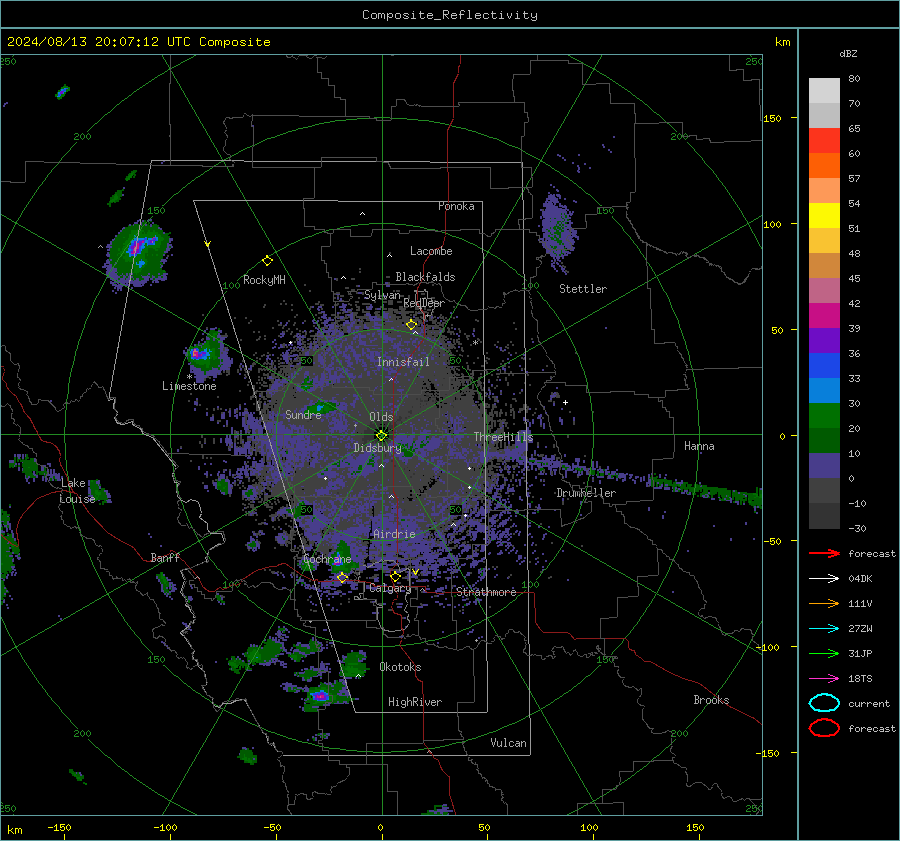Click the dBZ legend heading
Screen dimensions: 900x841
pyautogui.click(x=848, y=53)
